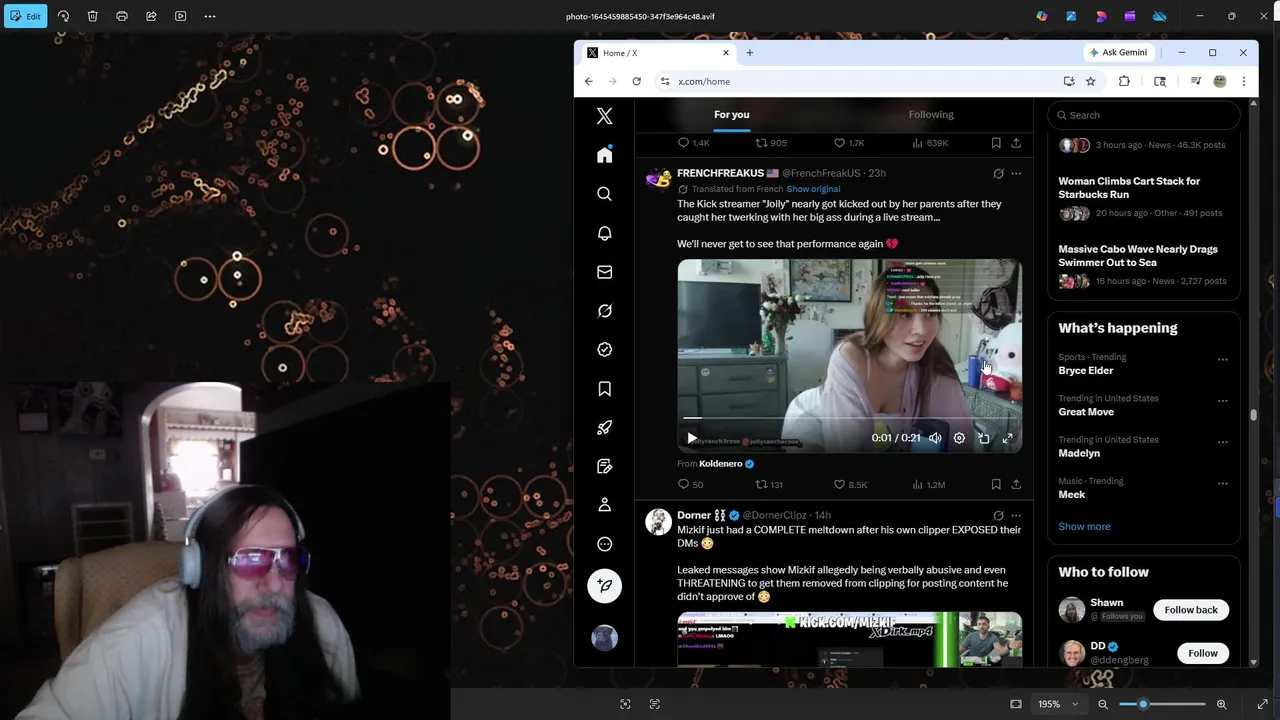Open options for Great Move trend
Image resolution: width=1280 pixels, height=720 pixels.
1222,401
